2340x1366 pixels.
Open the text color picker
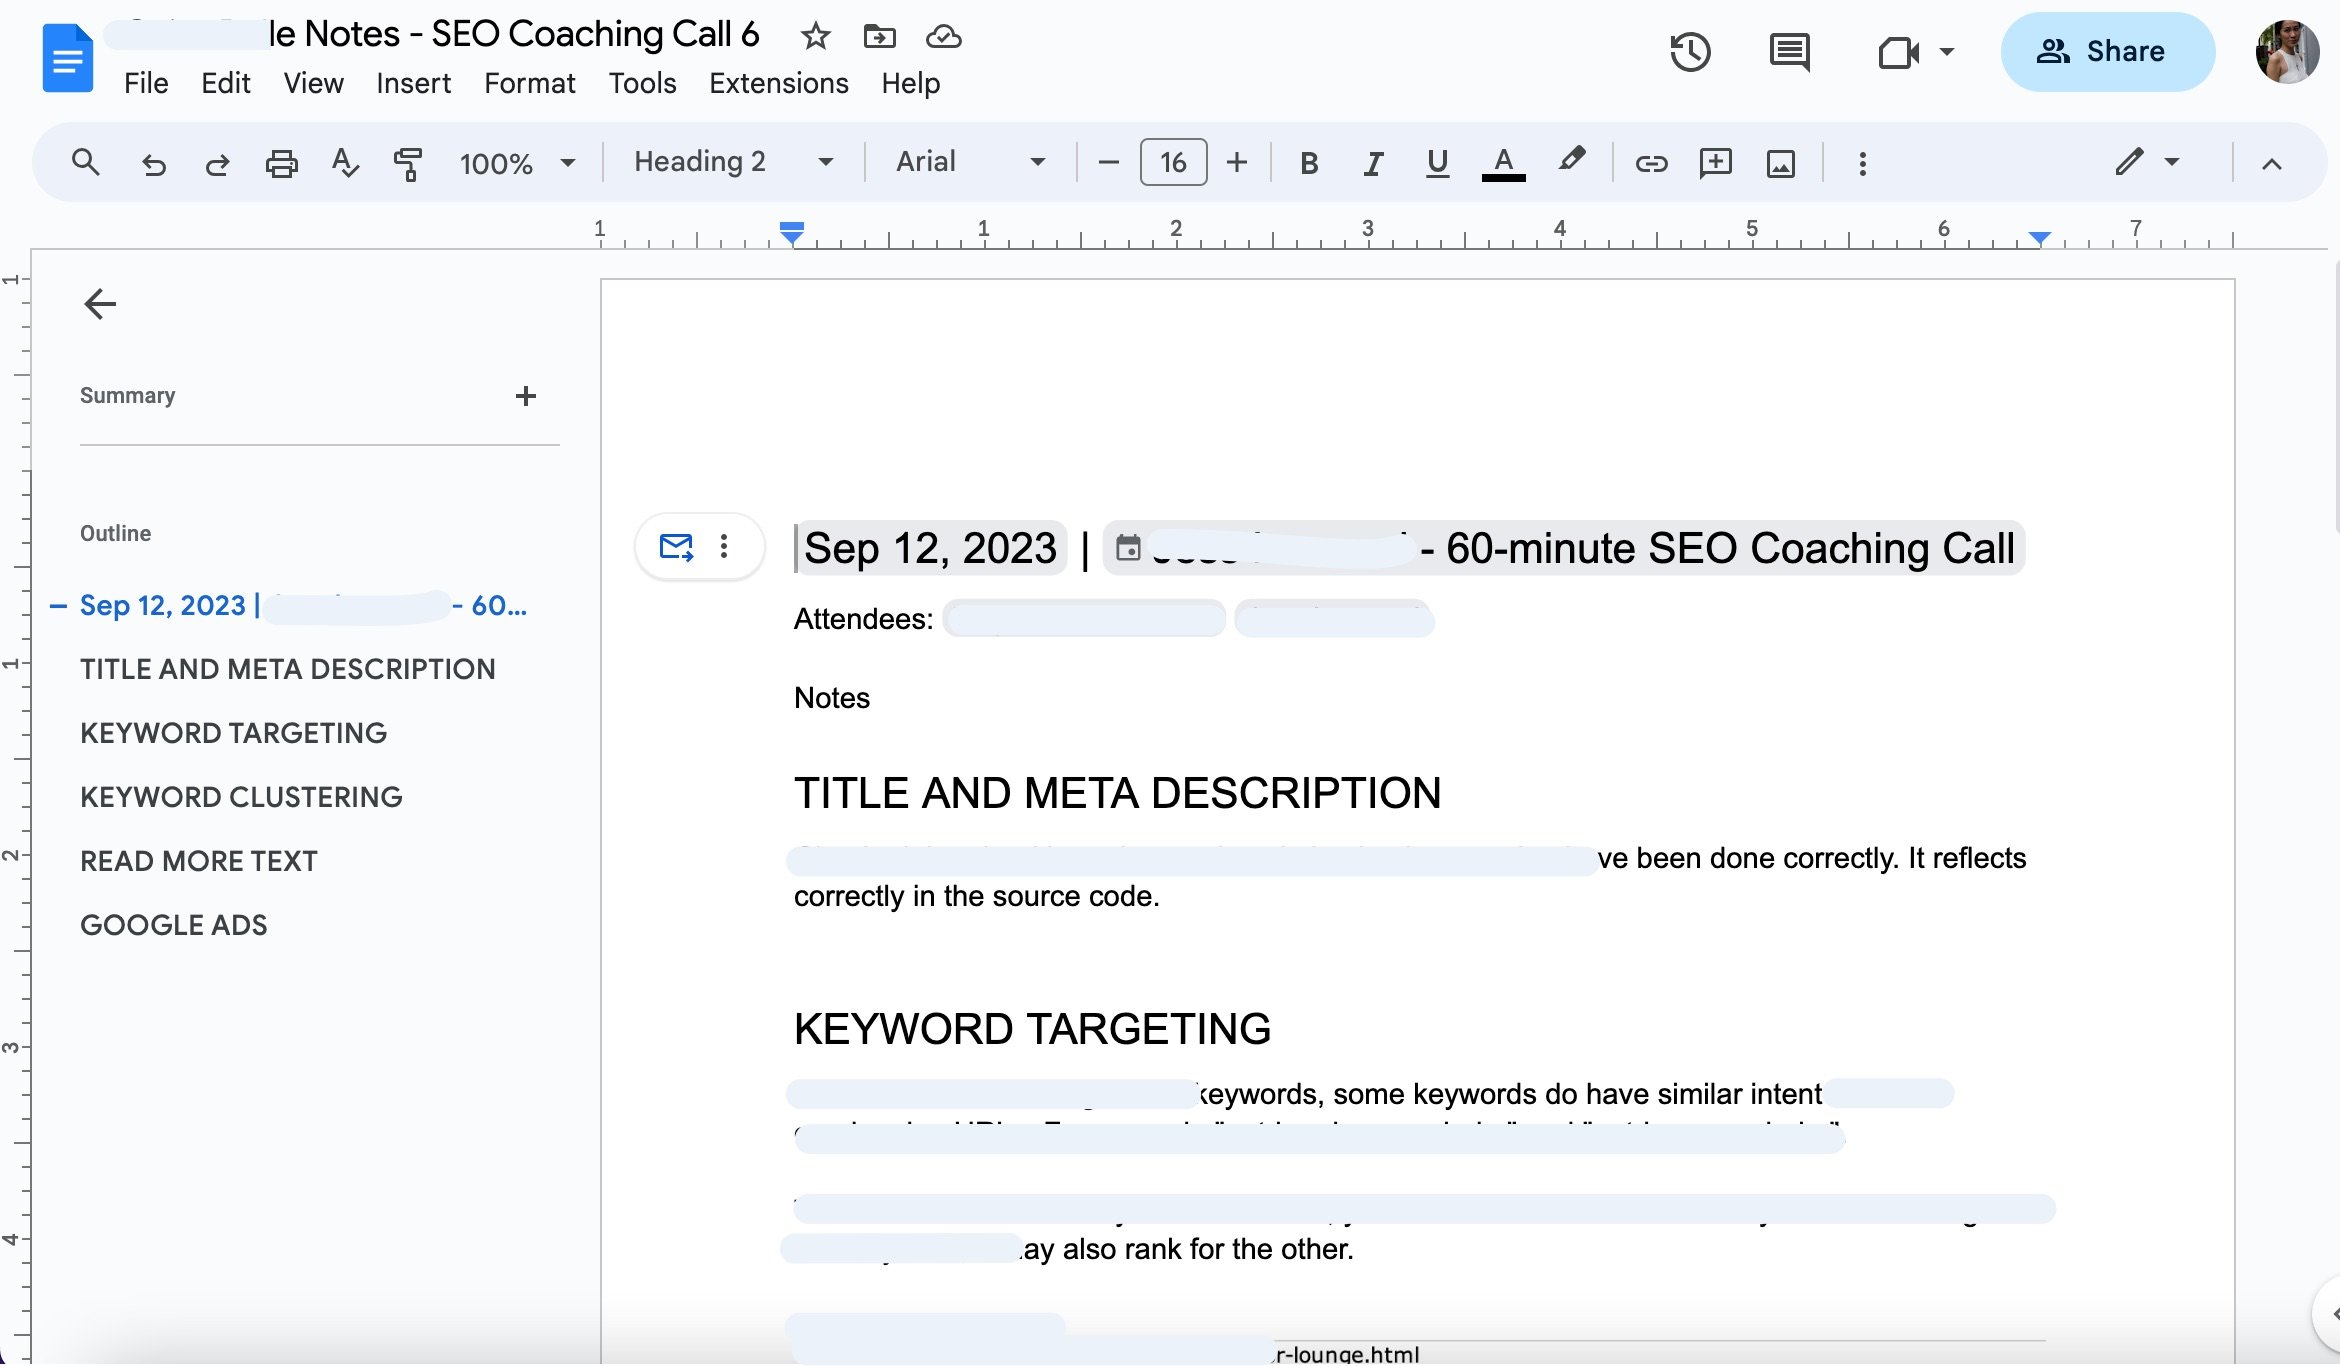coord(1502,163)
